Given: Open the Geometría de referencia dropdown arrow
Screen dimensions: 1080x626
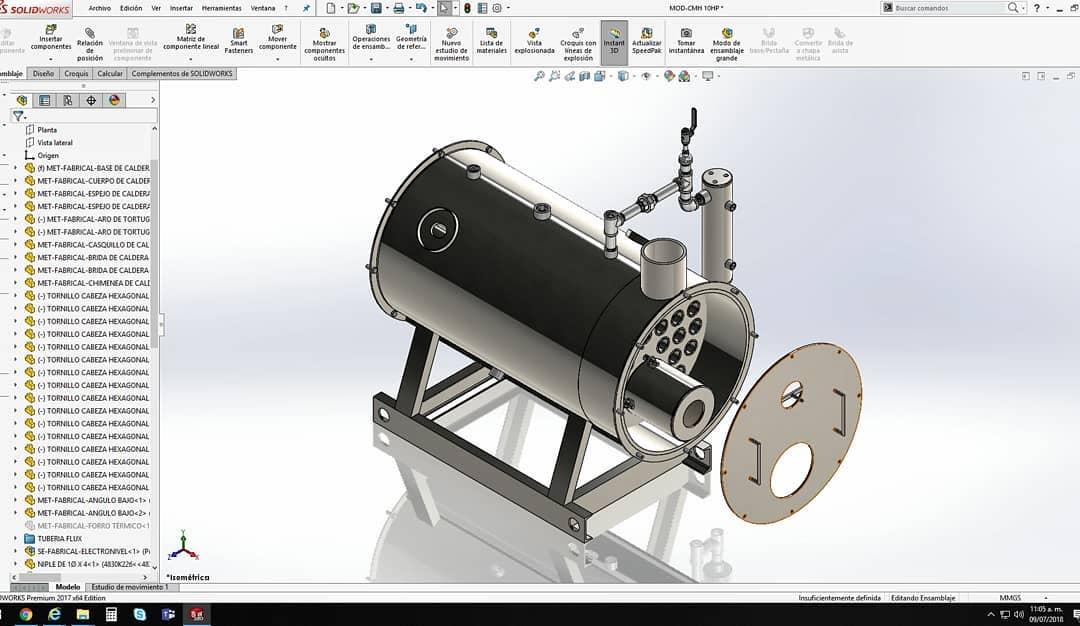Looking at the screenshot, I should point(411,59).
